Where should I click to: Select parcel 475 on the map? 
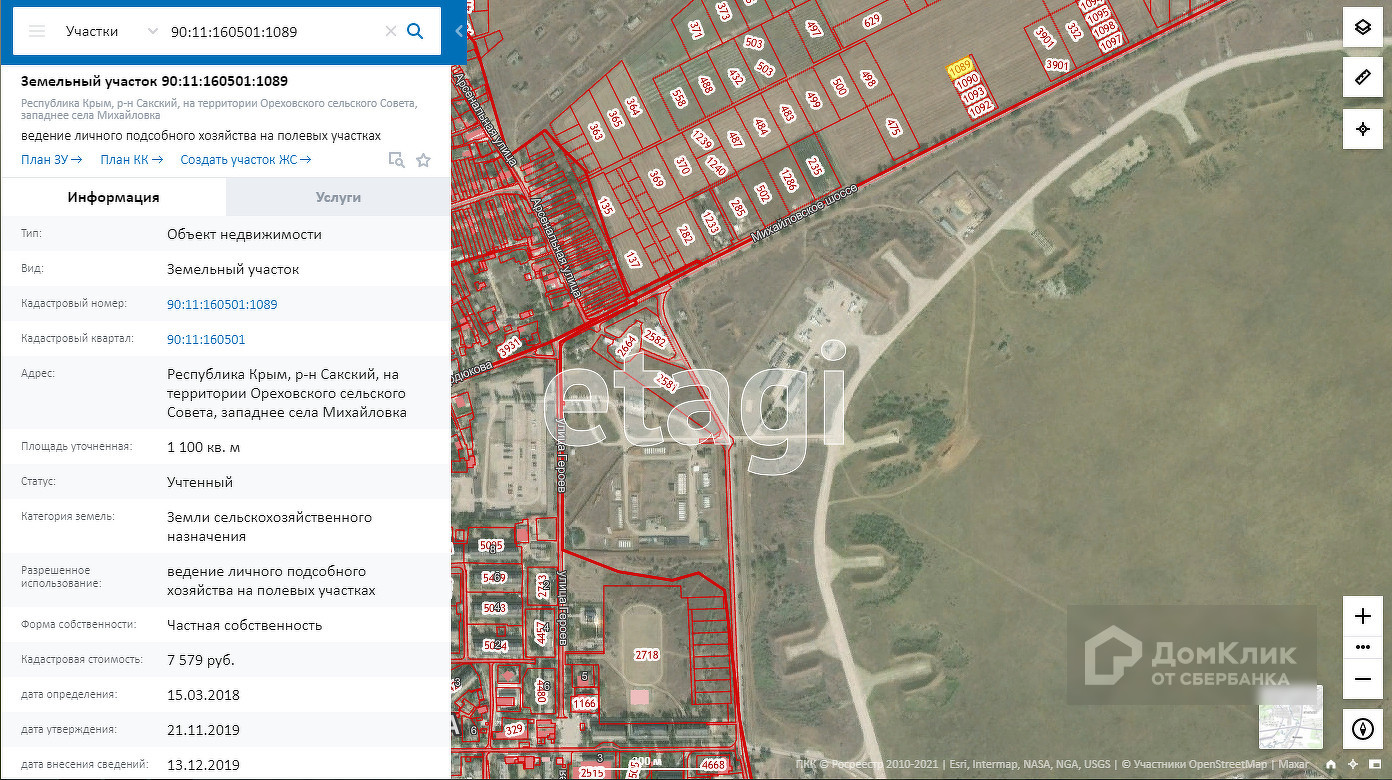(892, 127)
